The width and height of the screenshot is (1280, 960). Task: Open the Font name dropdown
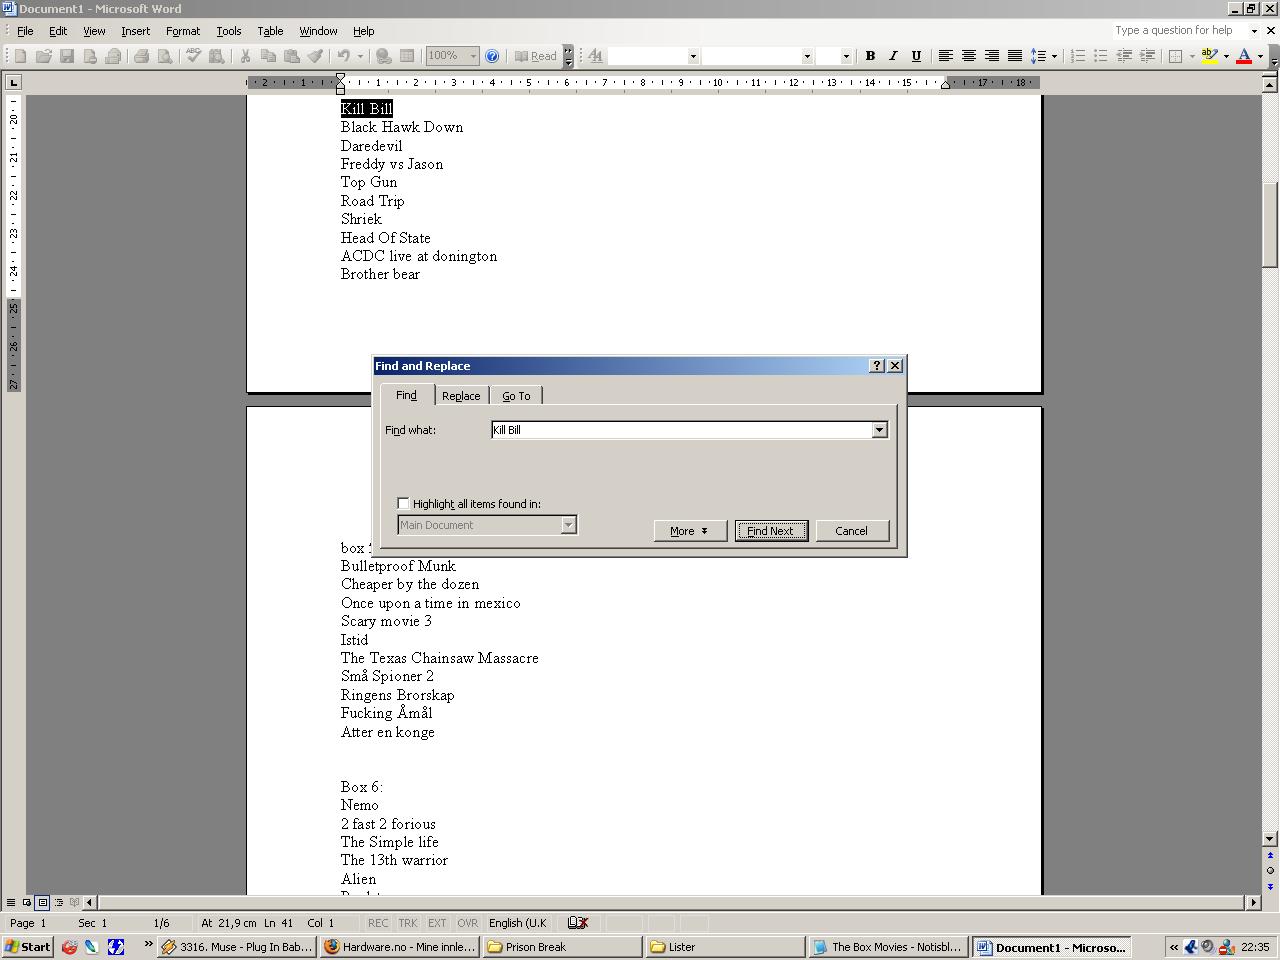807,56
